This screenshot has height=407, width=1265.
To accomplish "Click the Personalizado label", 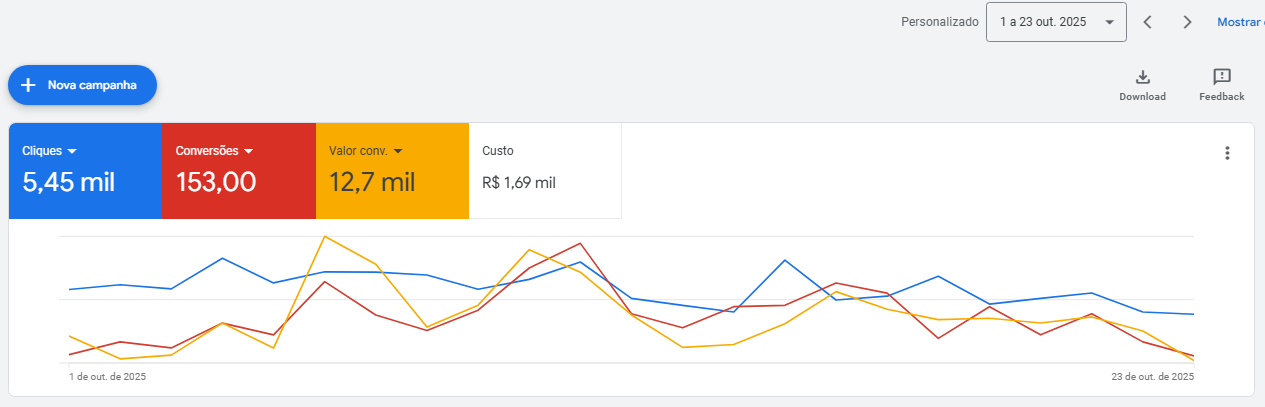I will click(x=939, y=22).
